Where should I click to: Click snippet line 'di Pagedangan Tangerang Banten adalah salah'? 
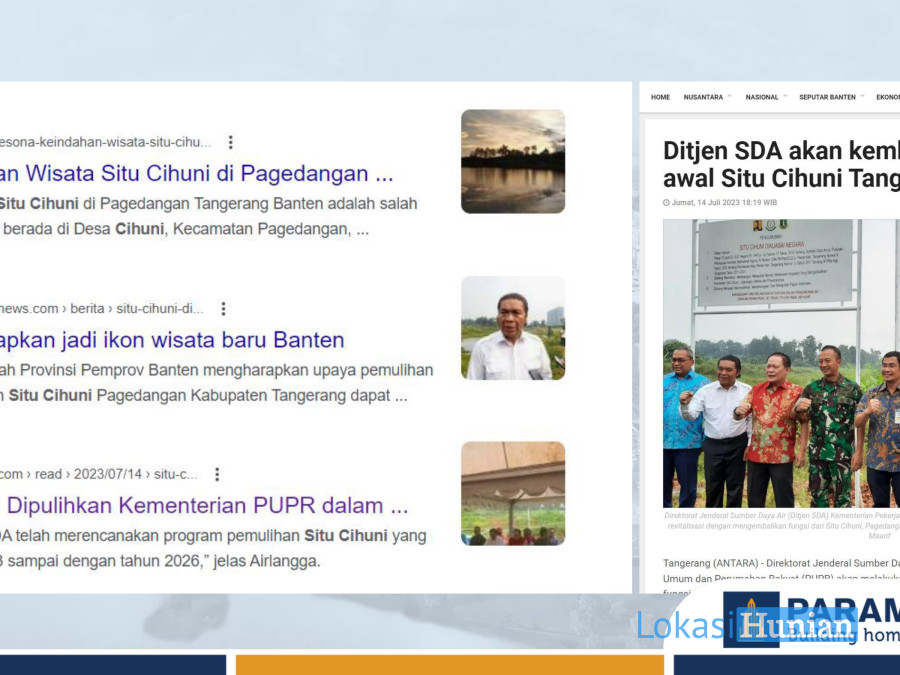tap(208, 204)
